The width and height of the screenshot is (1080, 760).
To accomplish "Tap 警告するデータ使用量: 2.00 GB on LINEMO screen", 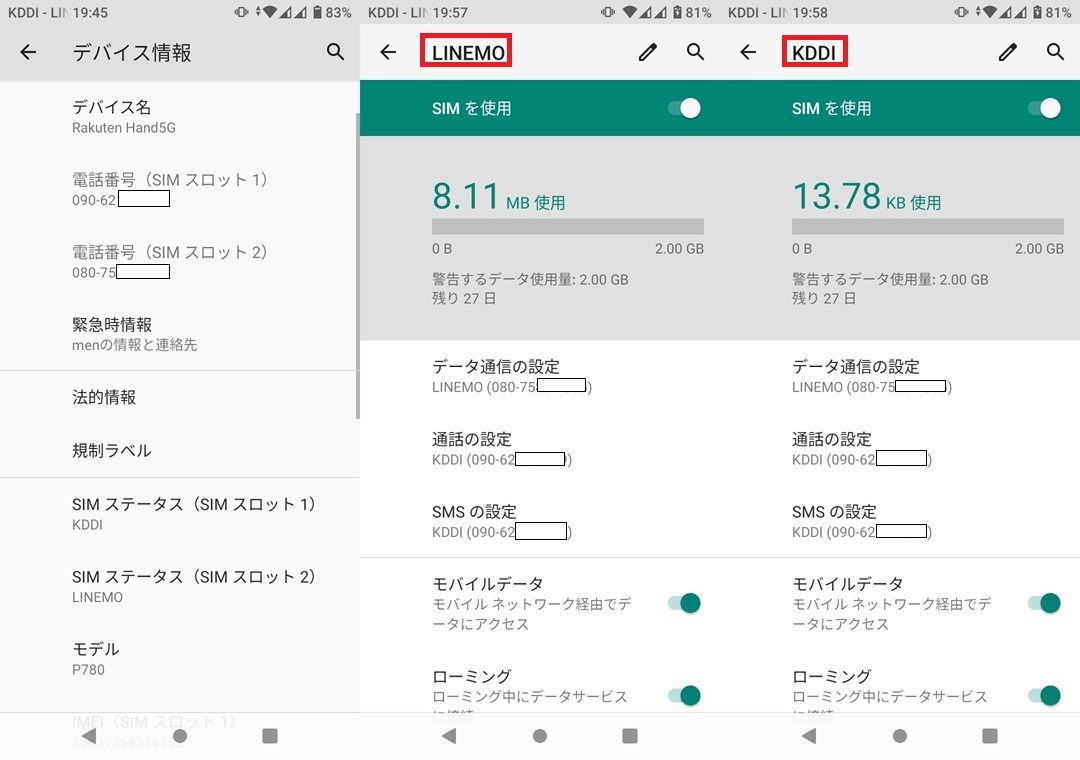I will tap(530, 279).
